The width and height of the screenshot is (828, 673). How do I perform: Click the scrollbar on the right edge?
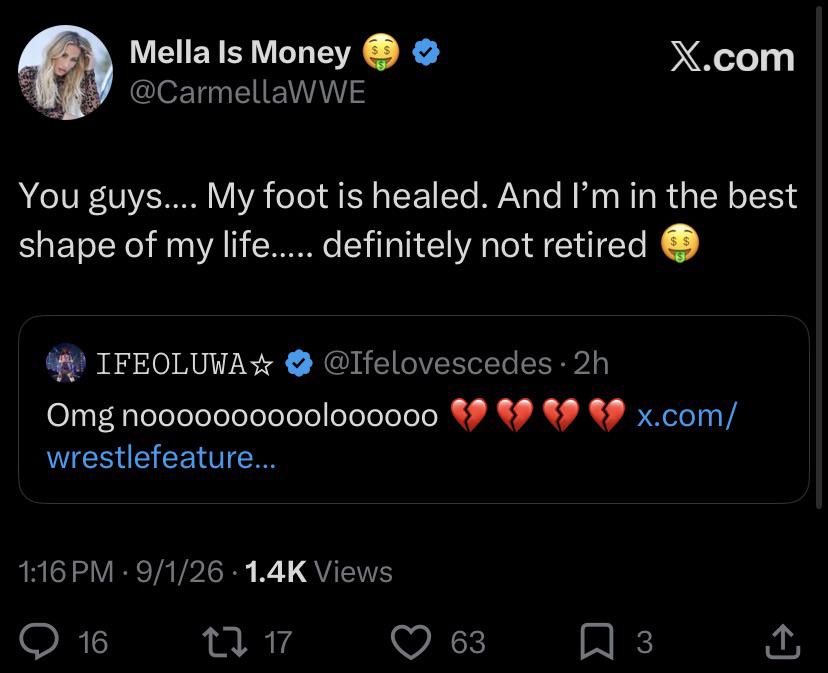click(819, 254)
